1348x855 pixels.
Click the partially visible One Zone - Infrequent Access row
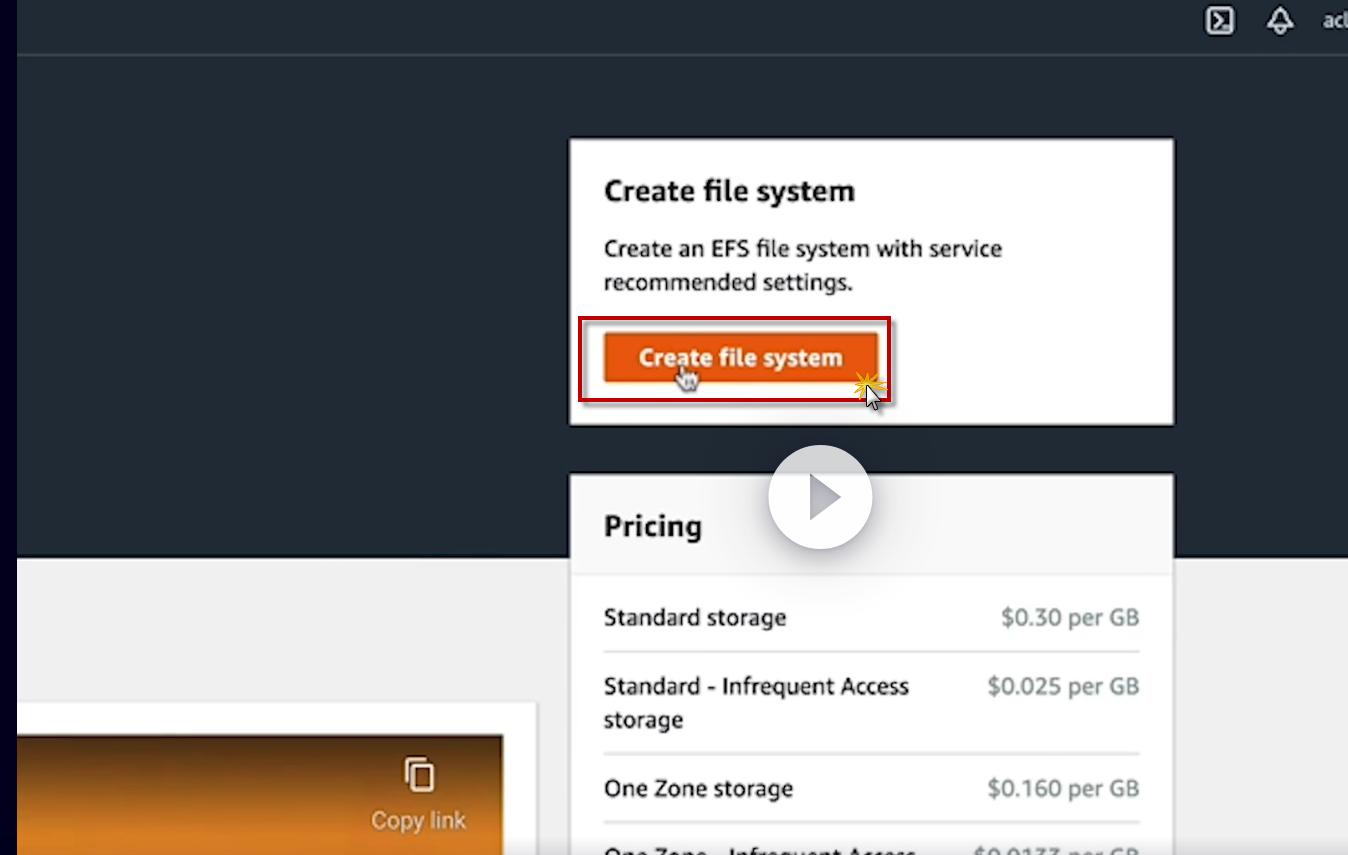click(x=760, y=850)
